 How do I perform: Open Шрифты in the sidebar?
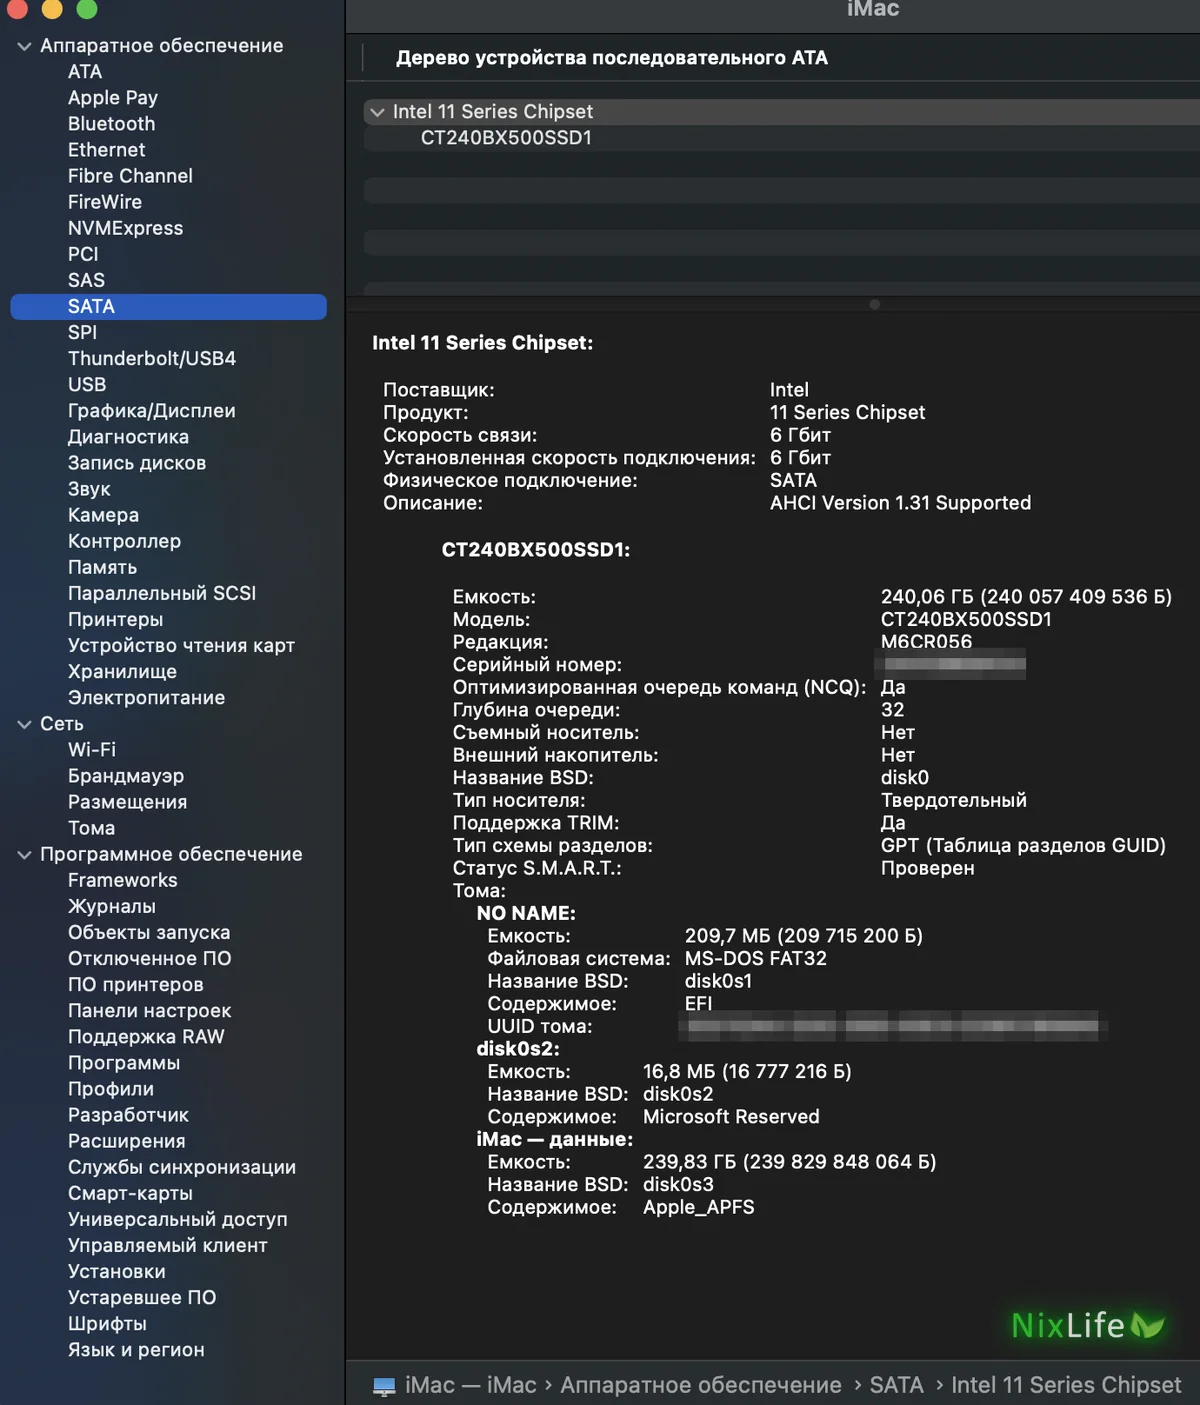click(107, 1323)
